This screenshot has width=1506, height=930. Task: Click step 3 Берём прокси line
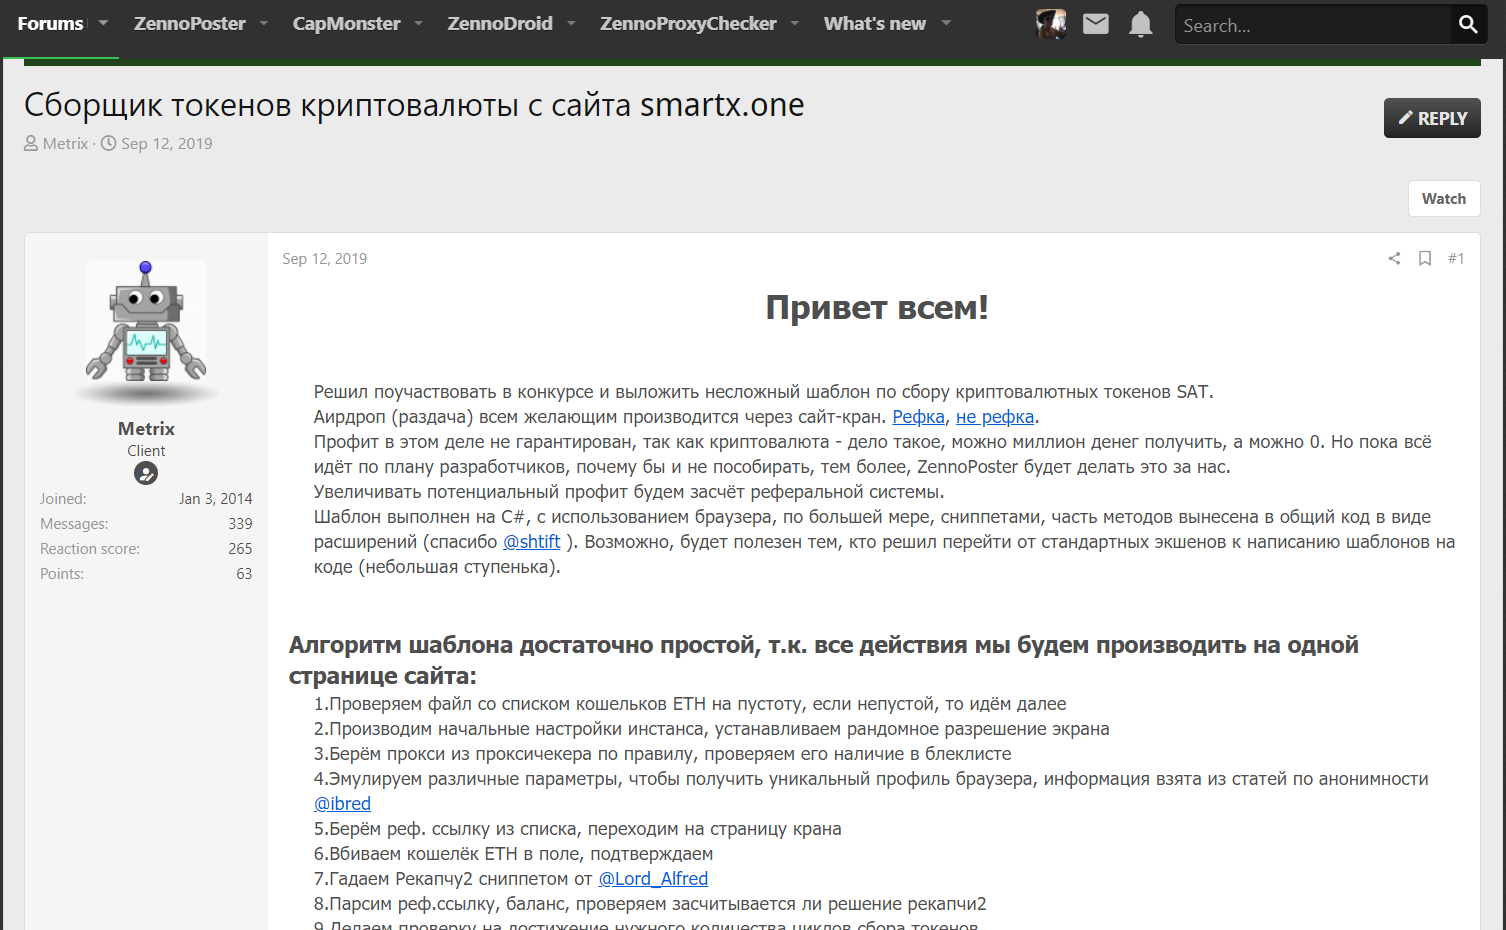[x=662, y=754]
